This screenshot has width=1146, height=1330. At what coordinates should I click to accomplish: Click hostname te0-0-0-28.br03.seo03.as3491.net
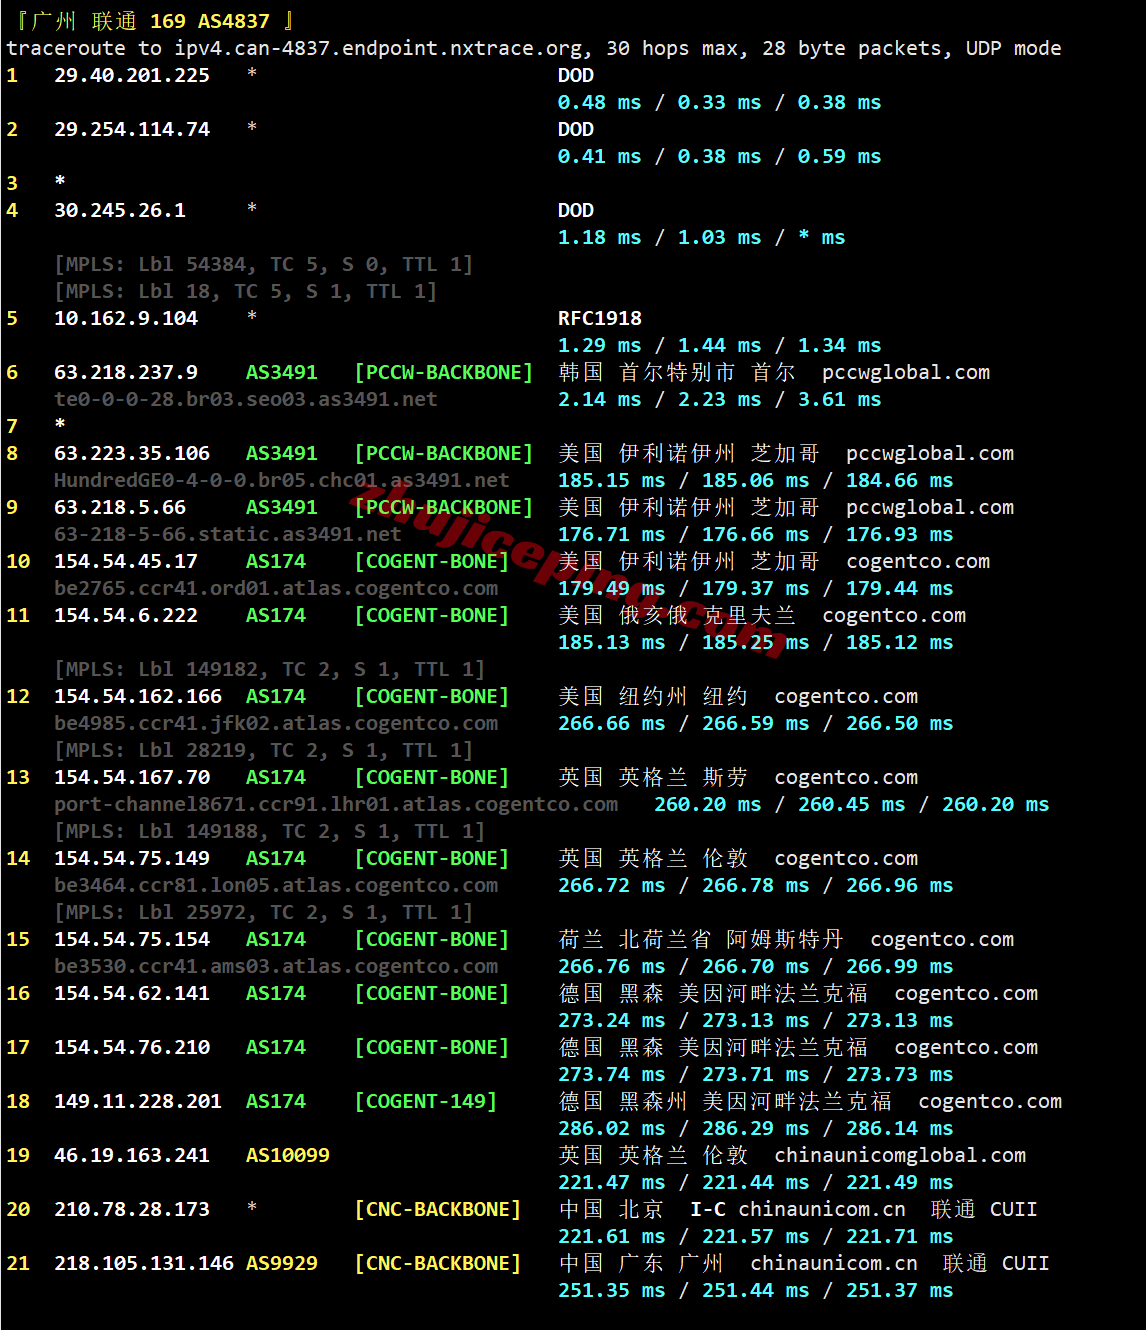(245, 399)
